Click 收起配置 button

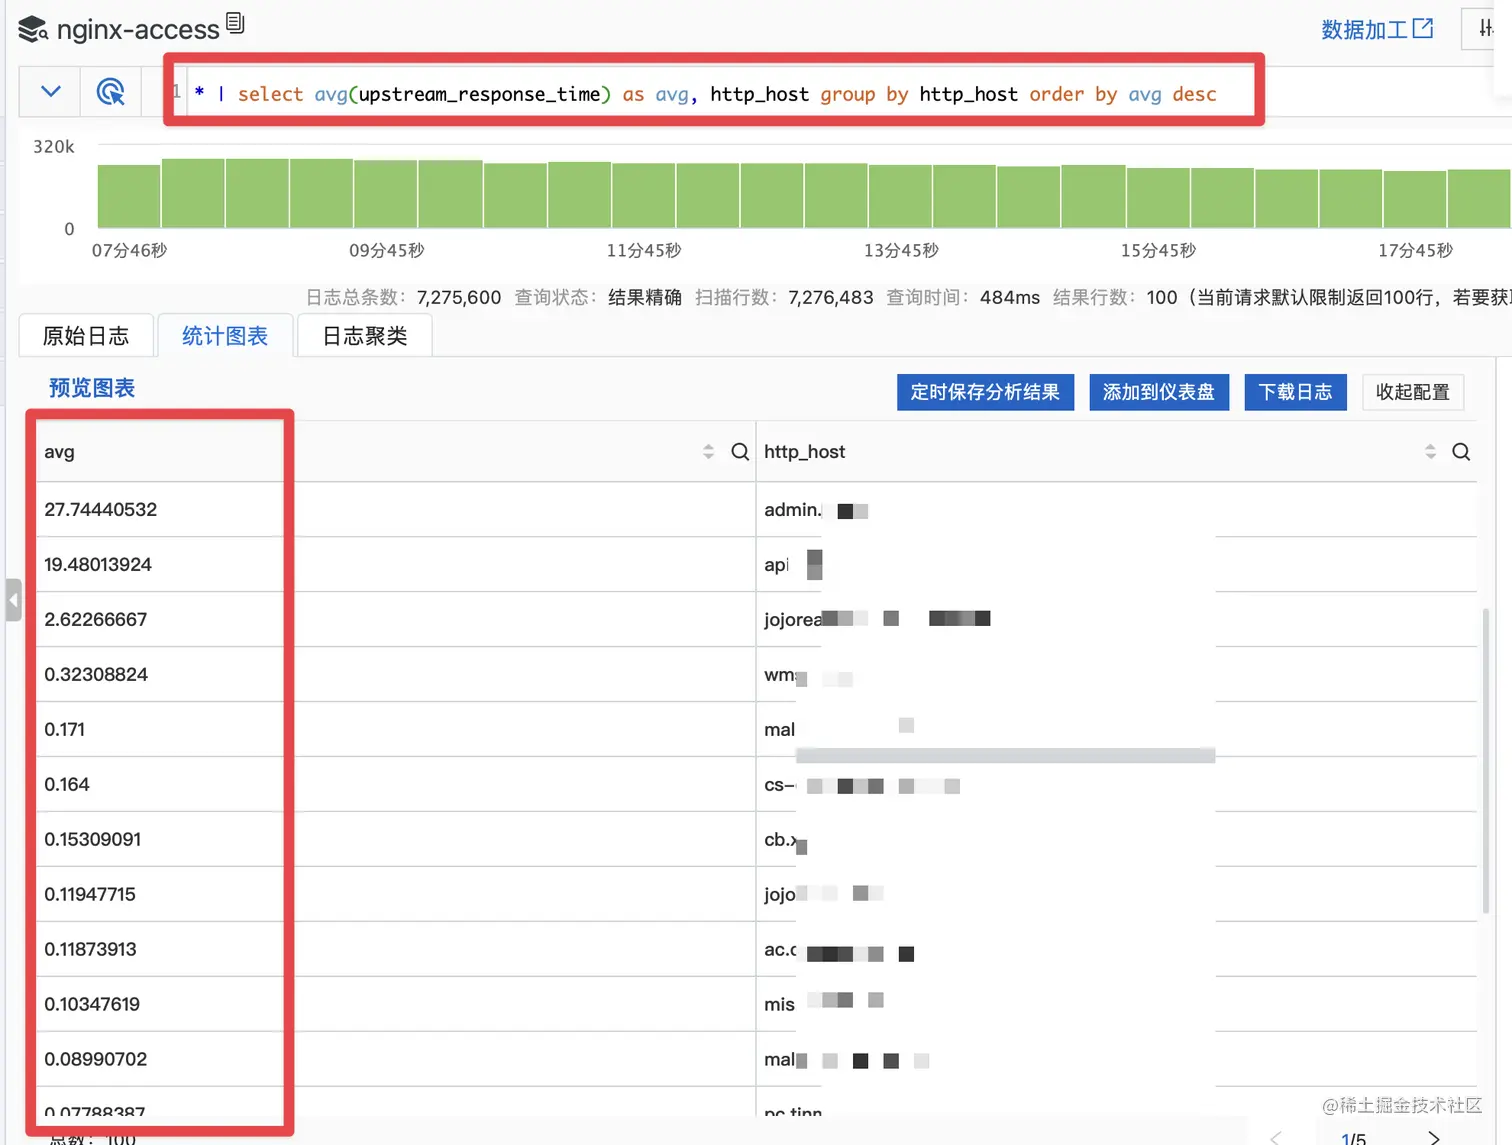tap(1413, 392)
